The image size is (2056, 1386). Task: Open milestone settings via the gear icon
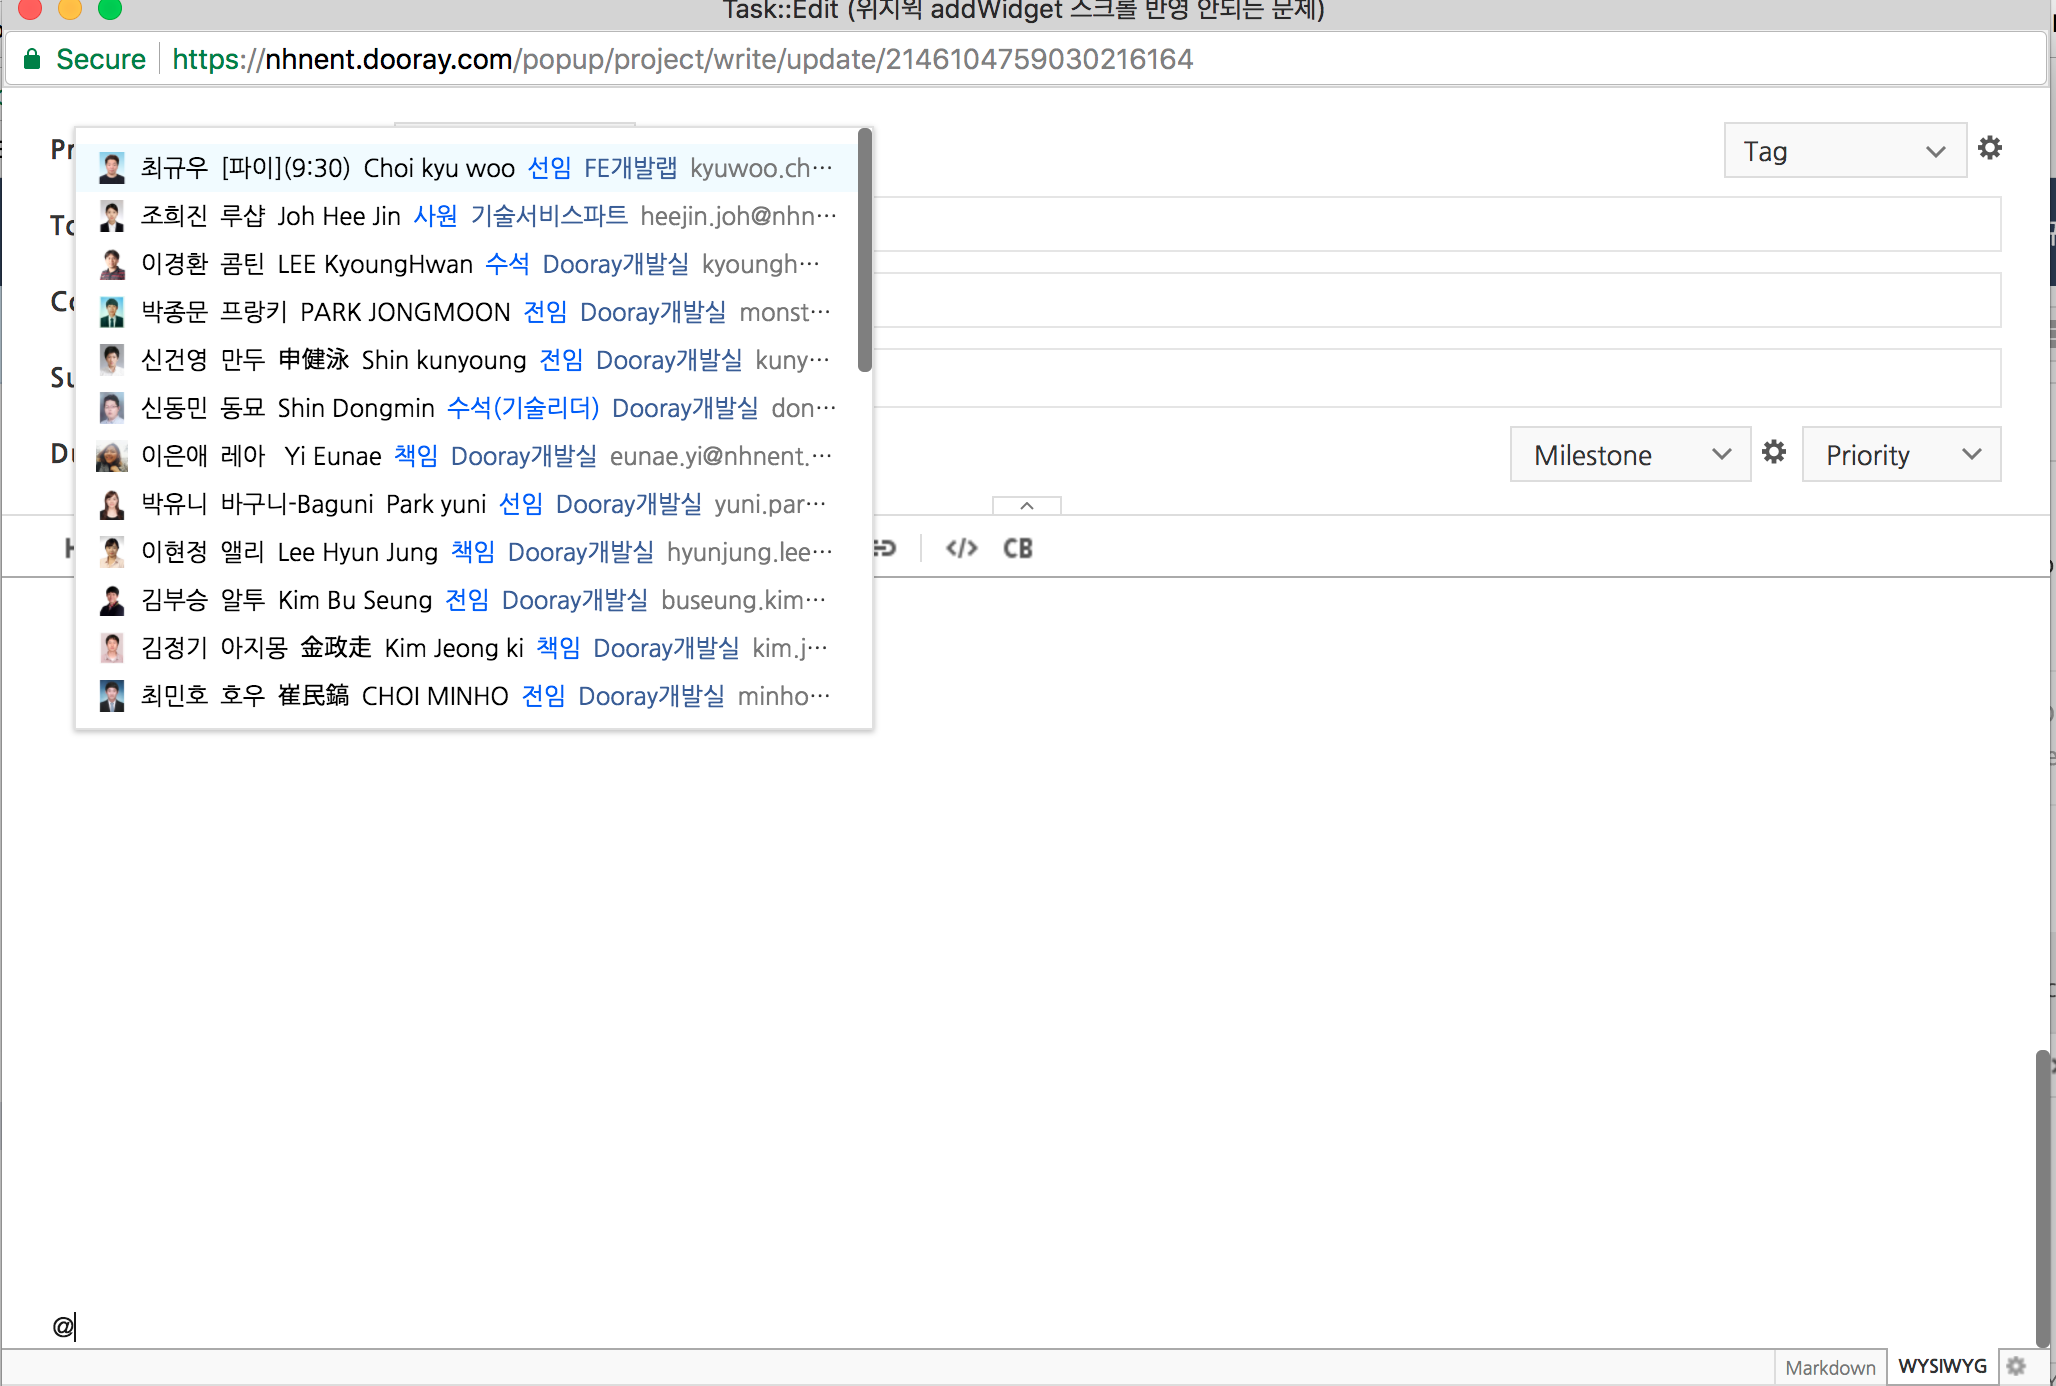click(1775, 452)
